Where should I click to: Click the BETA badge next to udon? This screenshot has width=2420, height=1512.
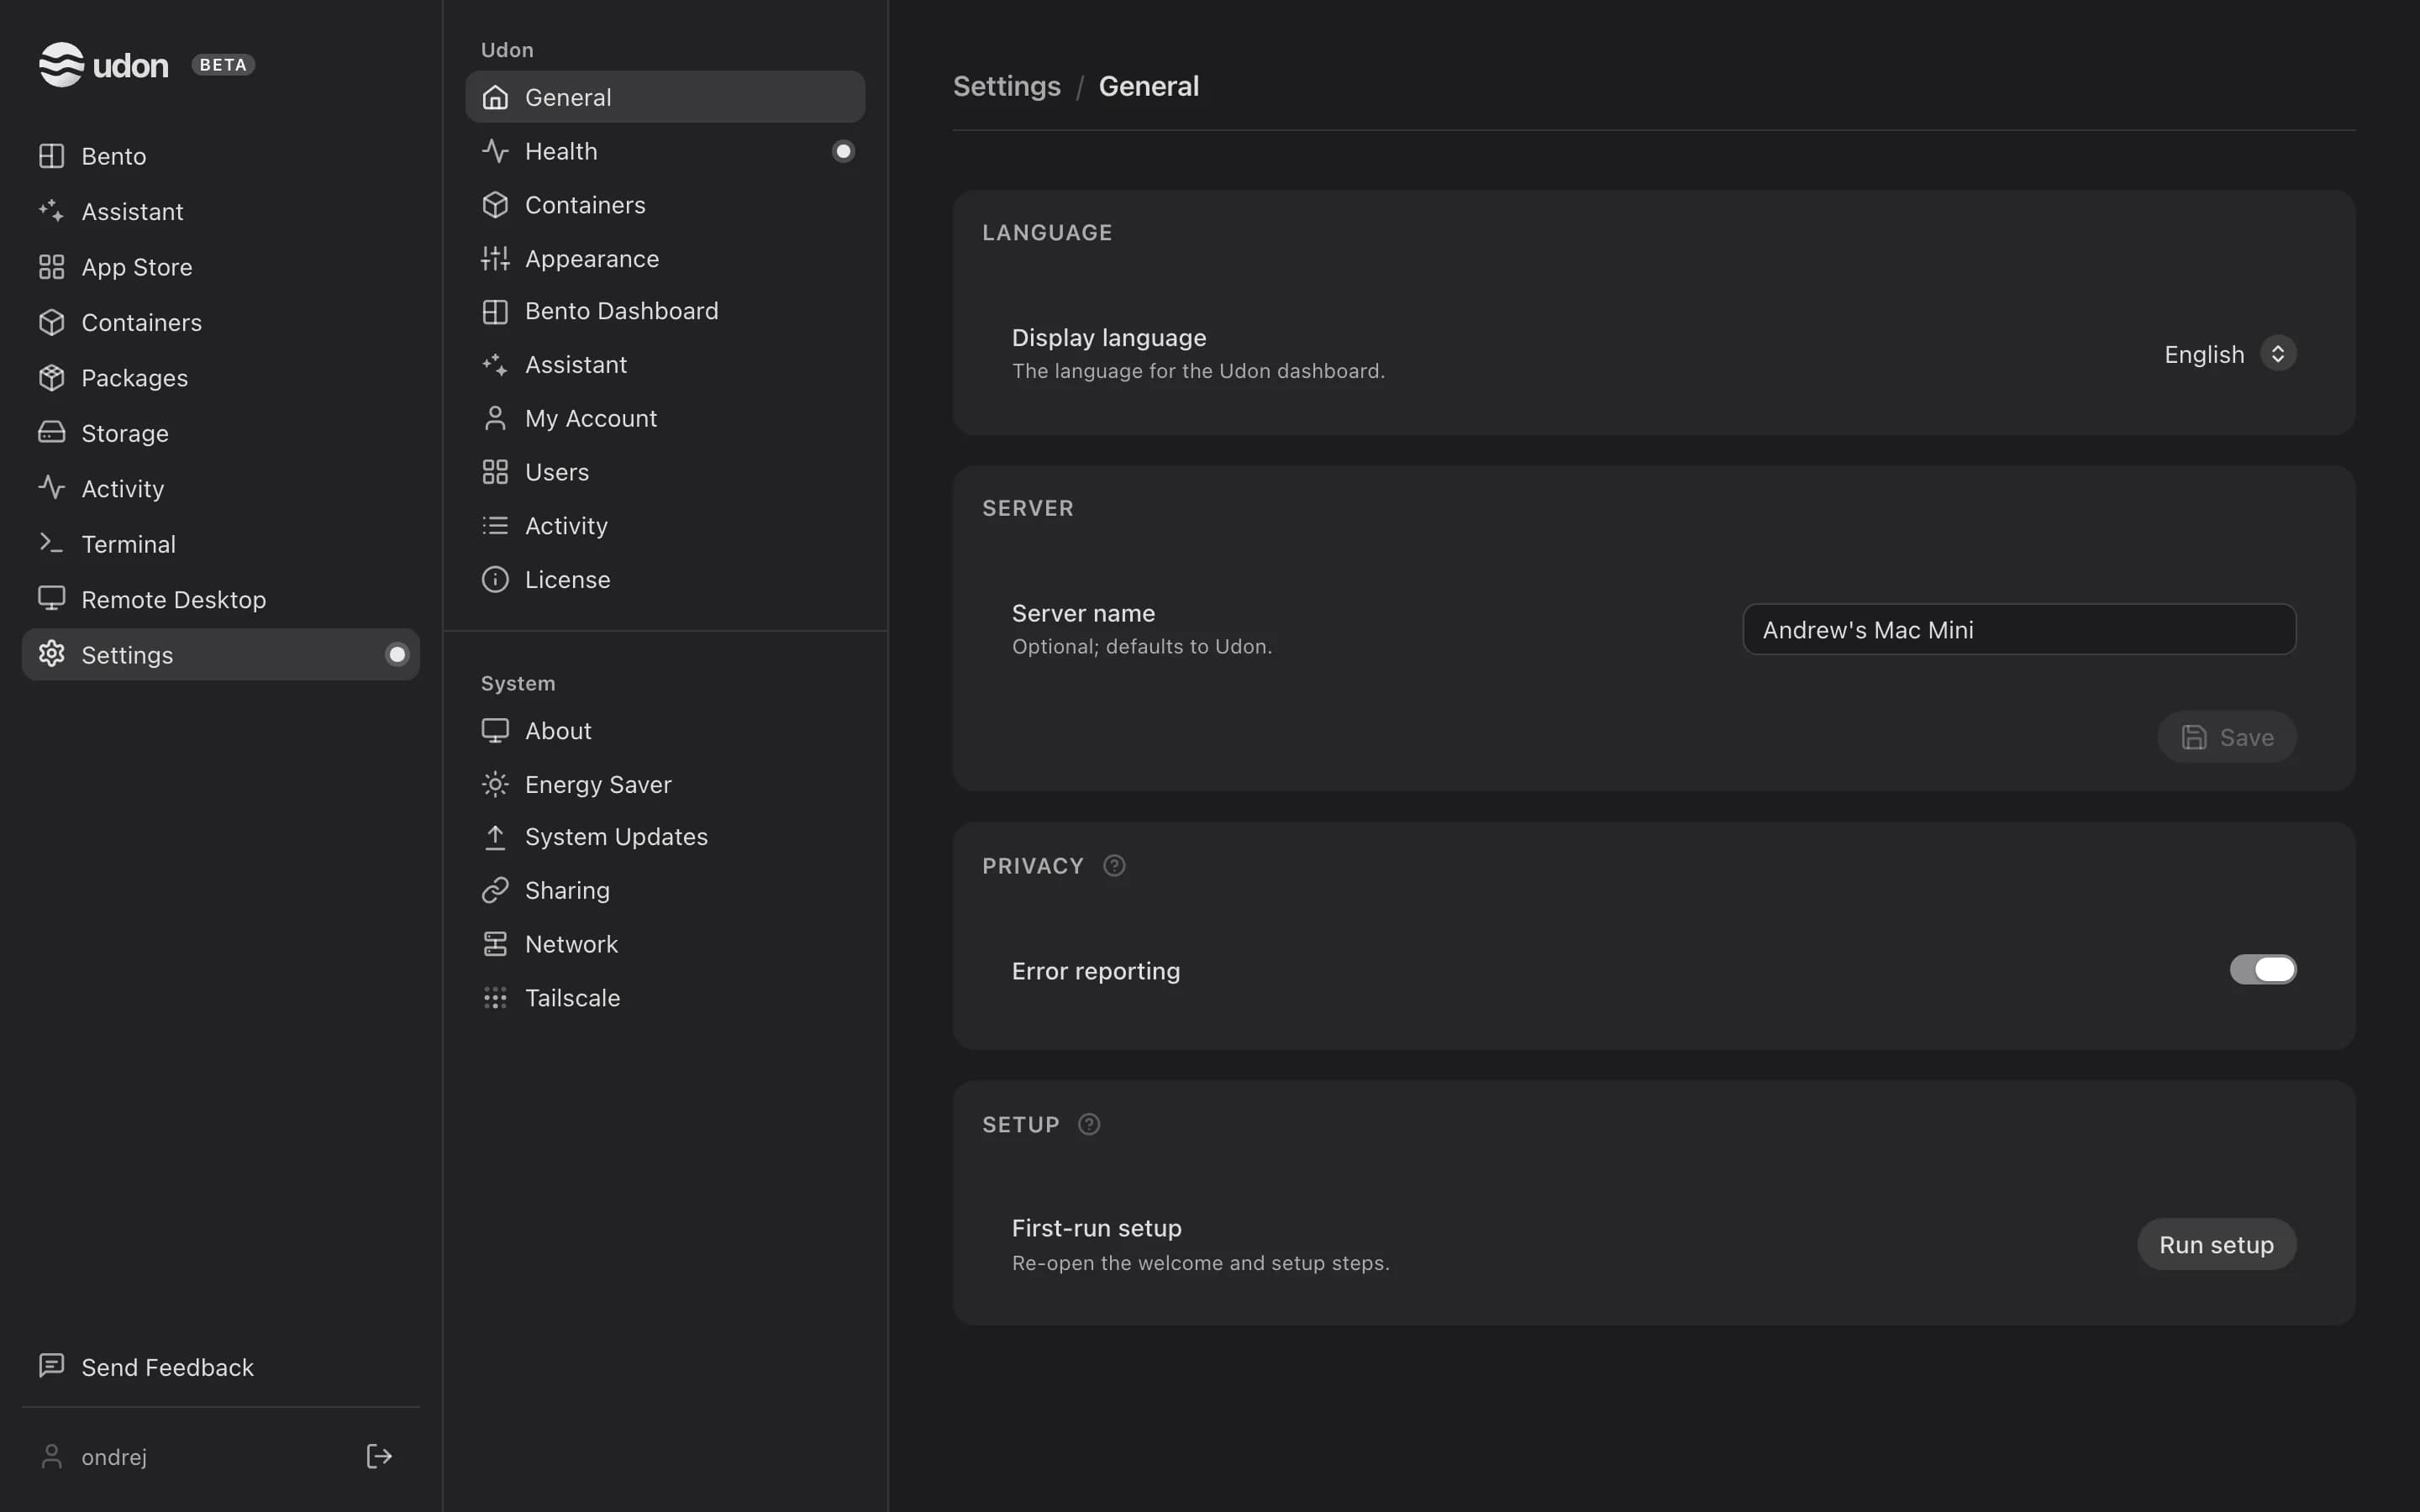click(x=223, y=65)
